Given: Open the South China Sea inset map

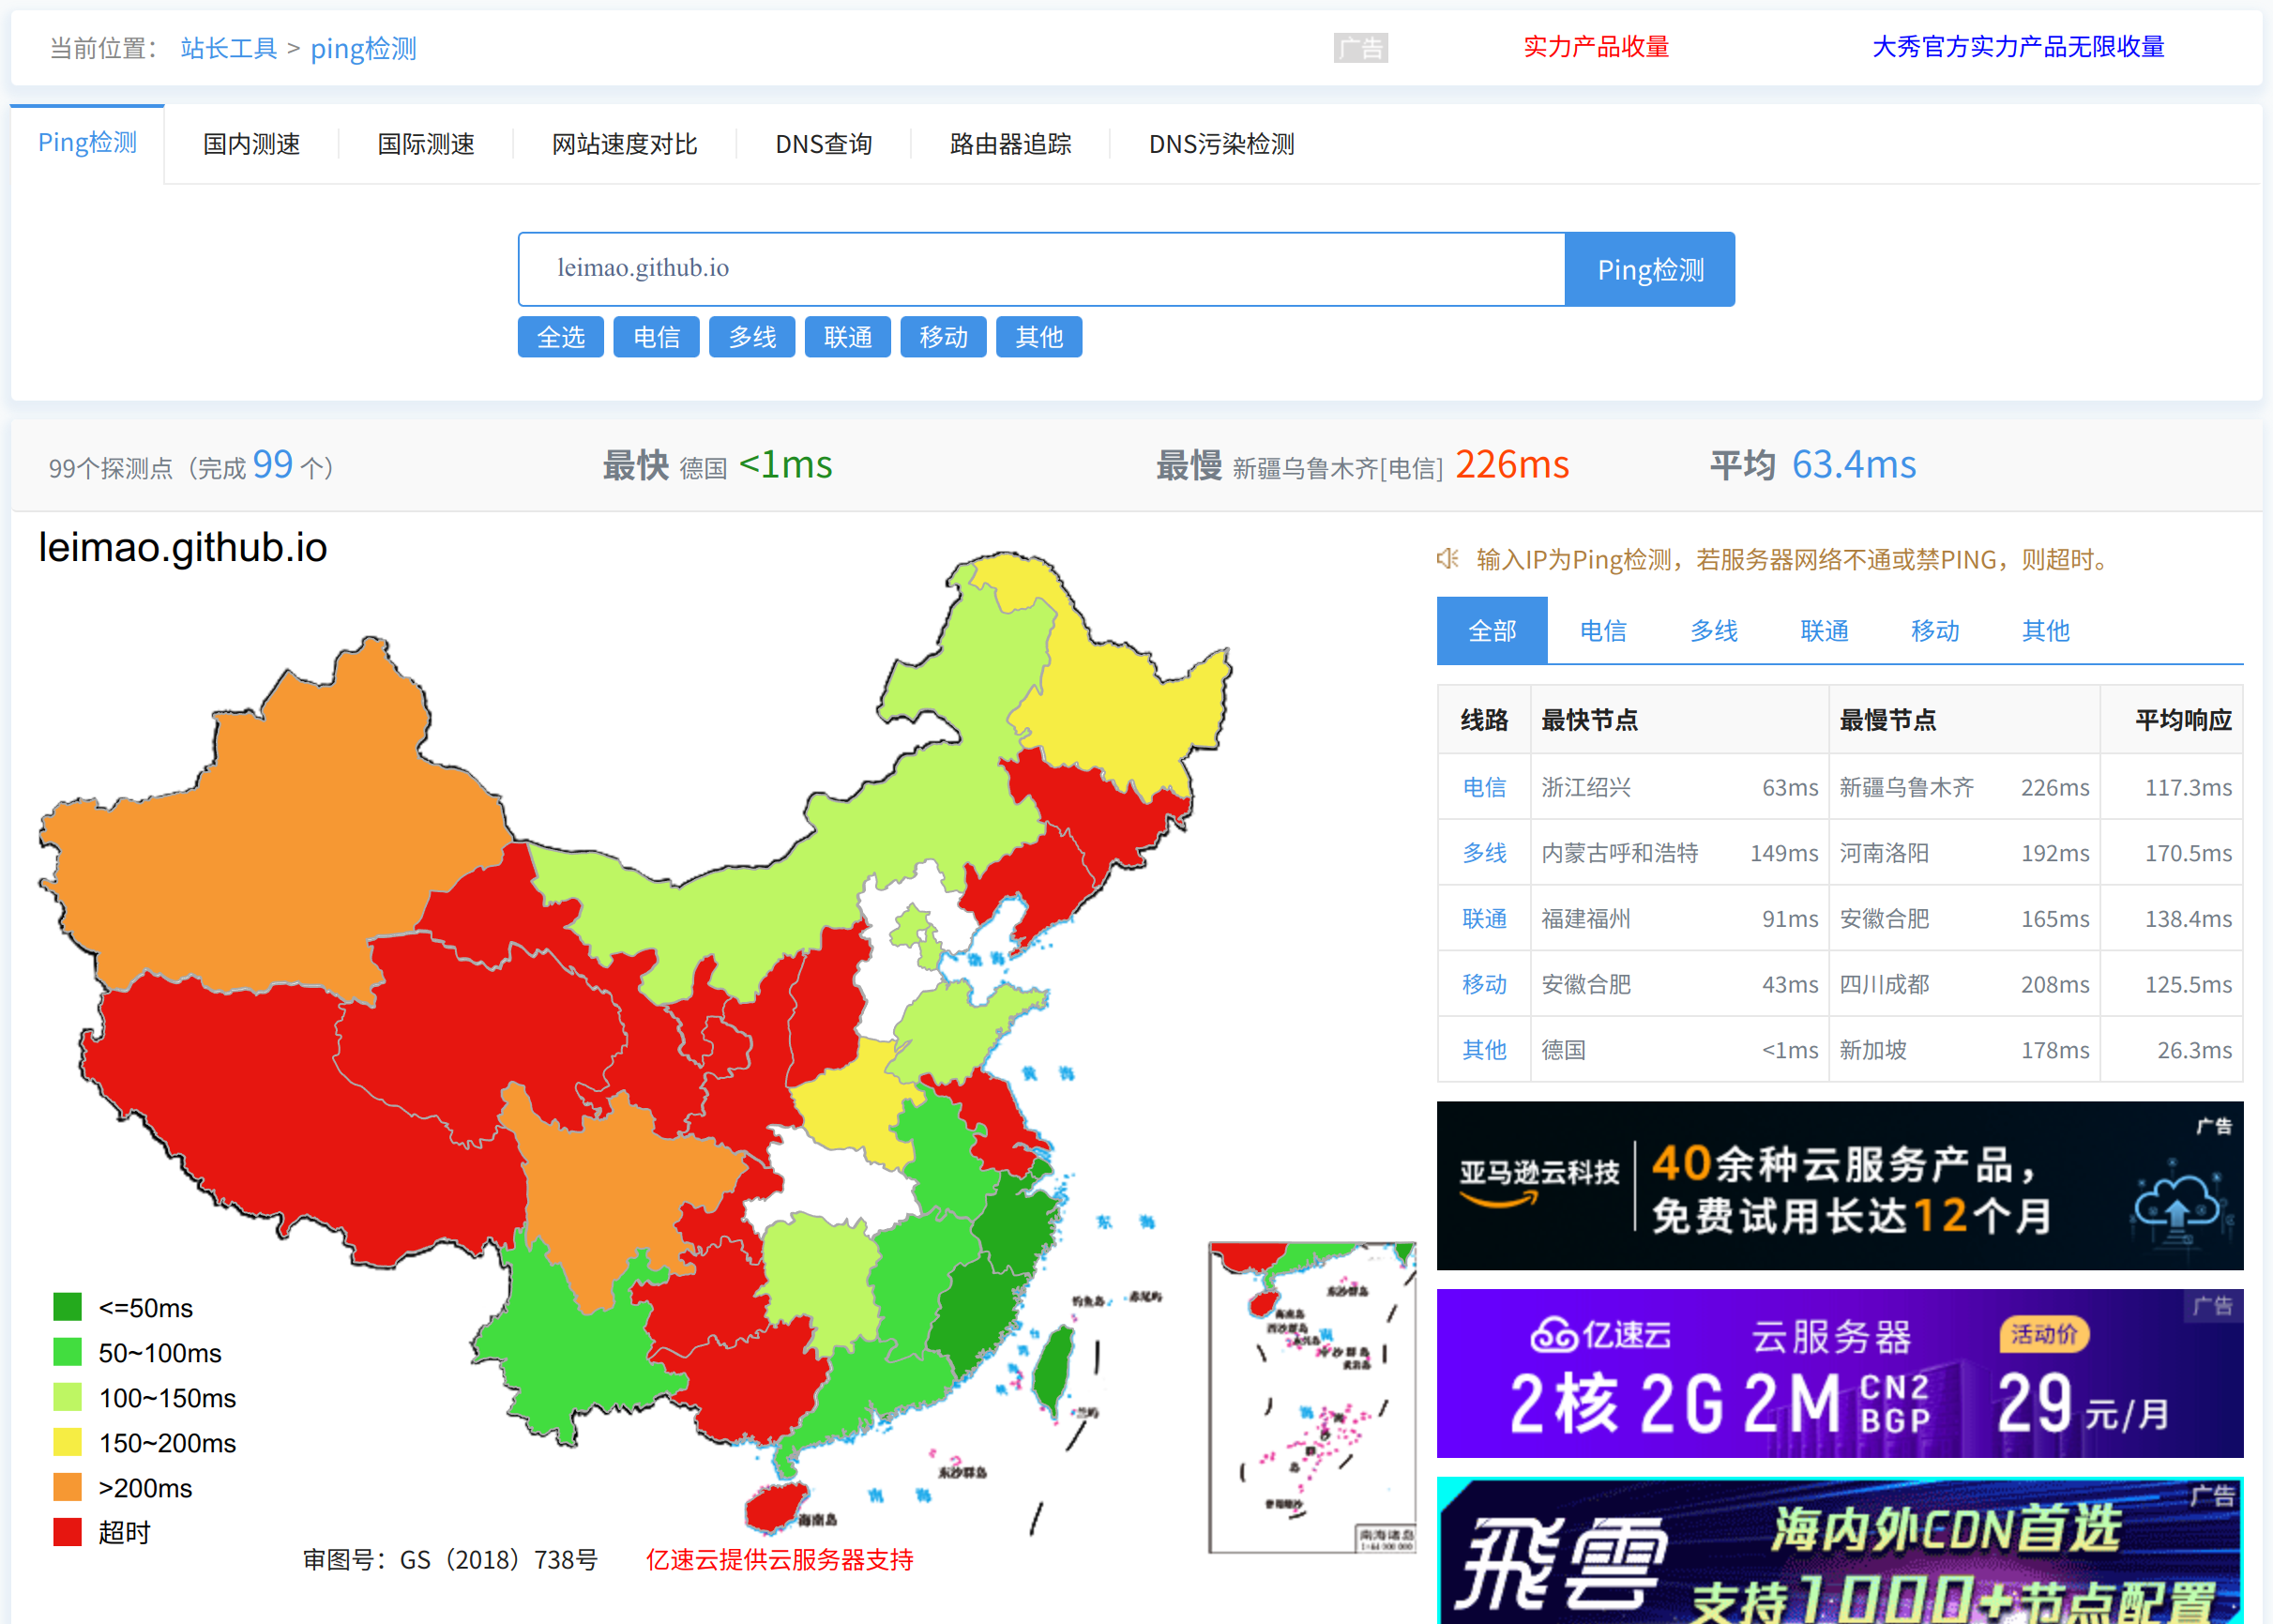Looking at the screenshot, I should click(x=1311, y=1397).
